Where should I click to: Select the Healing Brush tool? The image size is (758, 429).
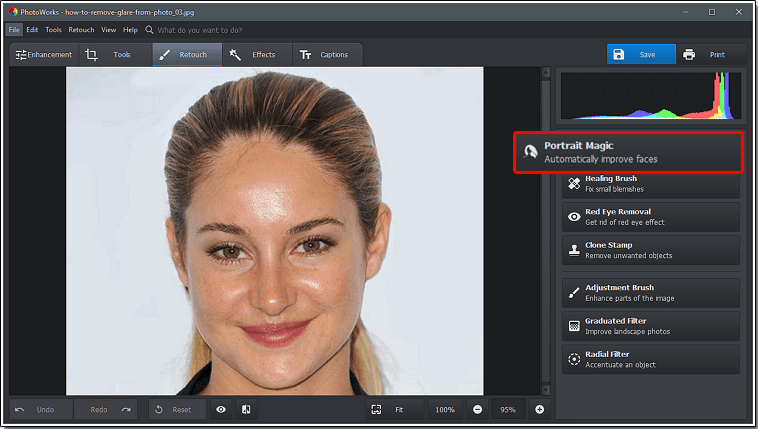pyautogui.click(x=651, y=184)
